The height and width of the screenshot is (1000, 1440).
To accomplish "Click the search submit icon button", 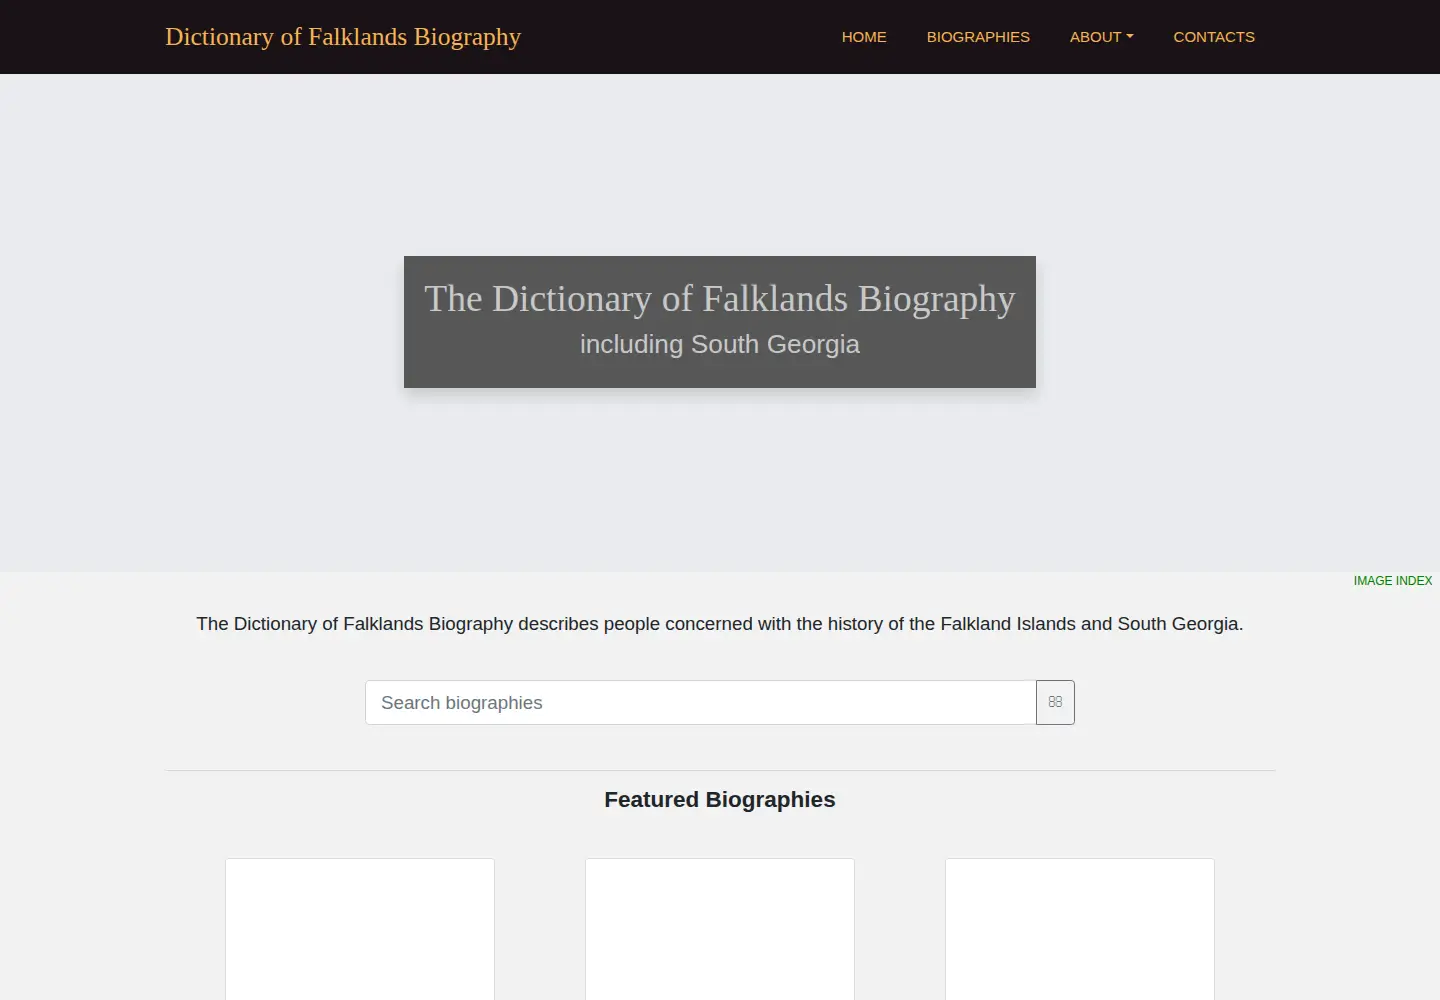I will pos(1055,702).
